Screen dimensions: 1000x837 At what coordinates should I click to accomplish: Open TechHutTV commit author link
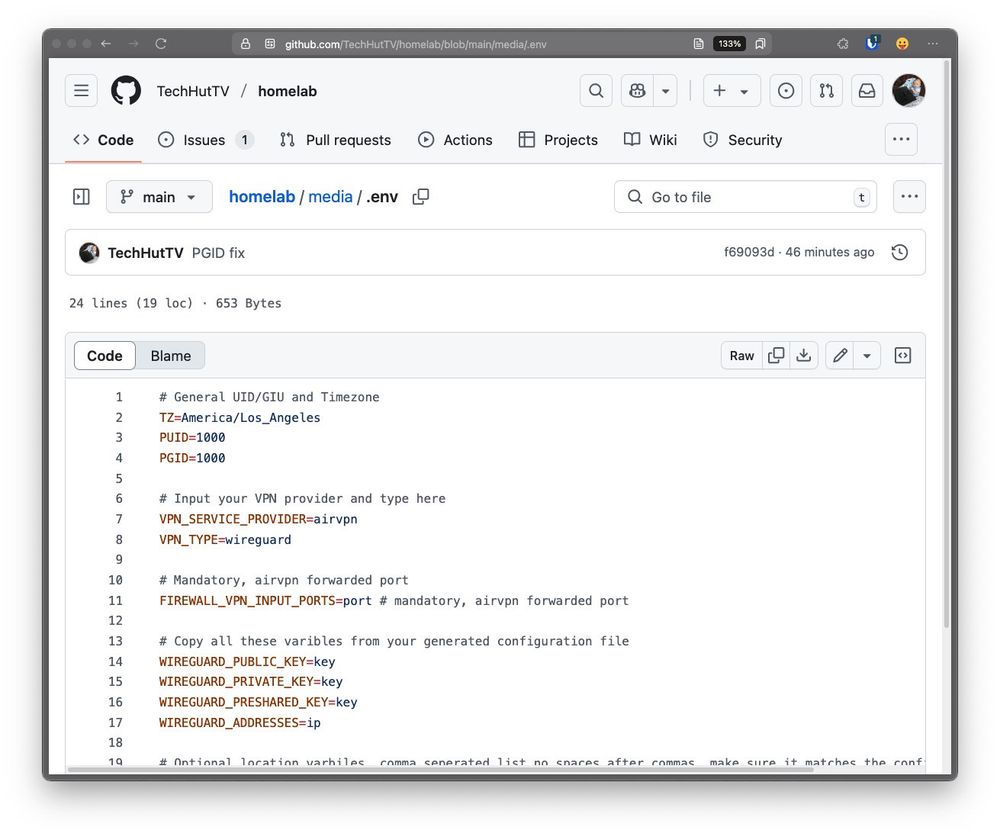[145, 253]
